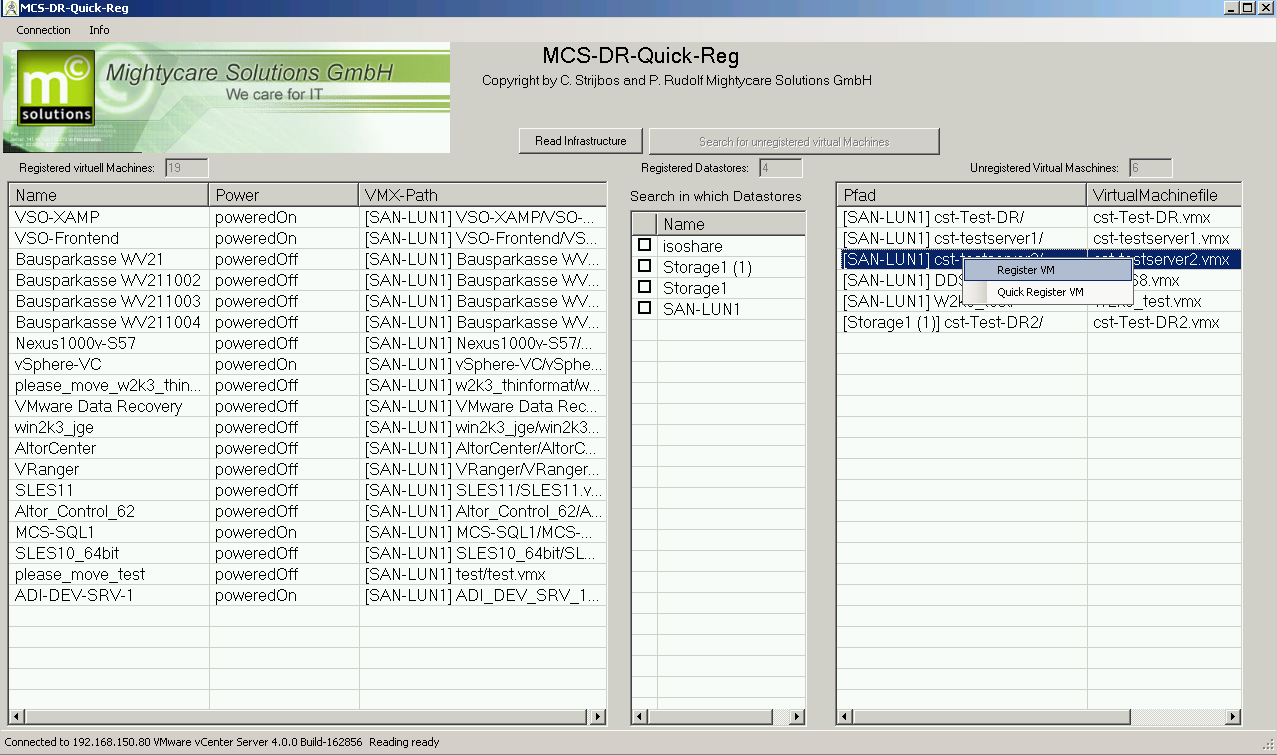Click the [Storage1 (1)] cst-Test-DR2/ path cell

point(962,322)
